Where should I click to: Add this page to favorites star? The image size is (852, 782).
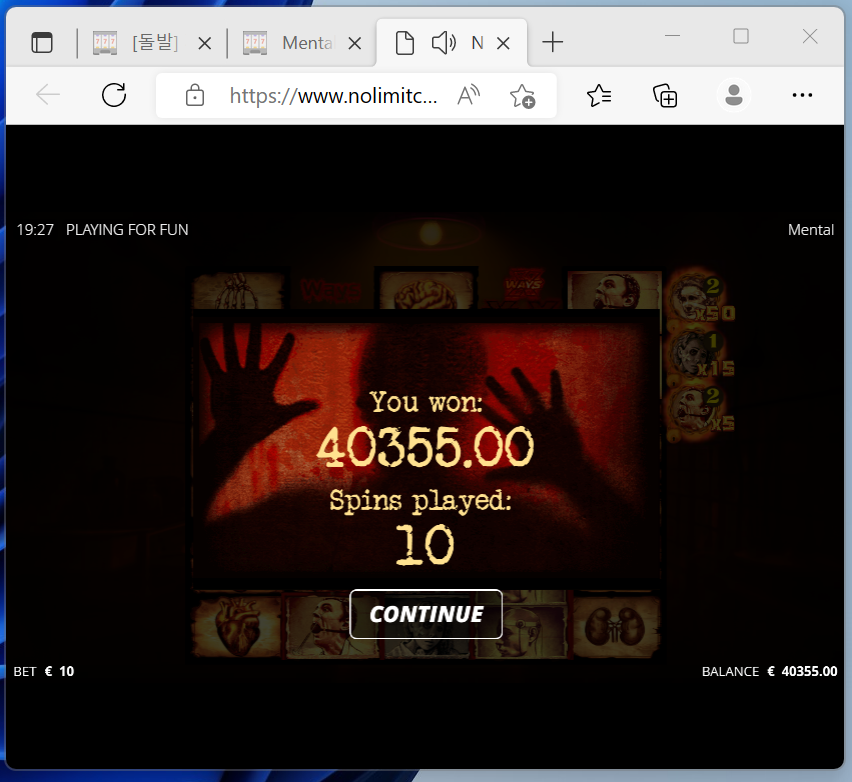[x=522, y=96]
